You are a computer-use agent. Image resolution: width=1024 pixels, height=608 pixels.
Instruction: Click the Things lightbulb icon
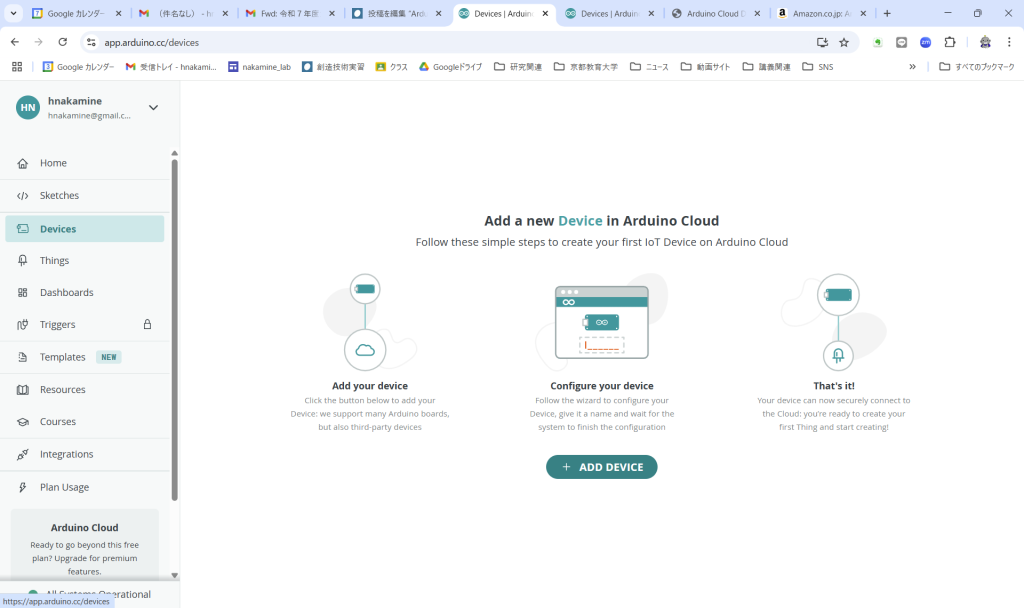22,260
